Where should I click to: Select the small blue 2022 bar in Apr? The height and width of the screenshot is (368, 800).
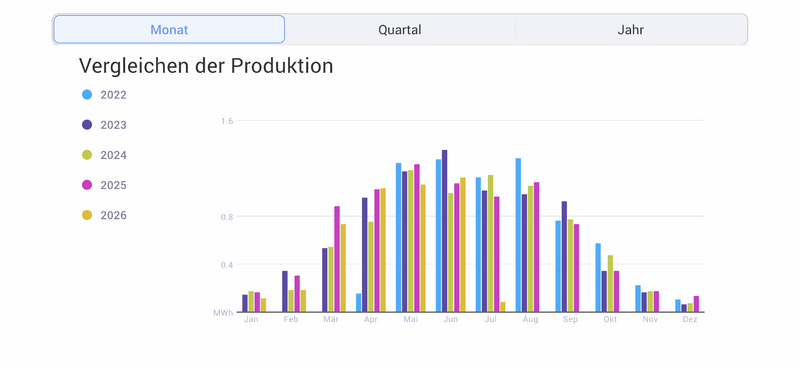359,303
